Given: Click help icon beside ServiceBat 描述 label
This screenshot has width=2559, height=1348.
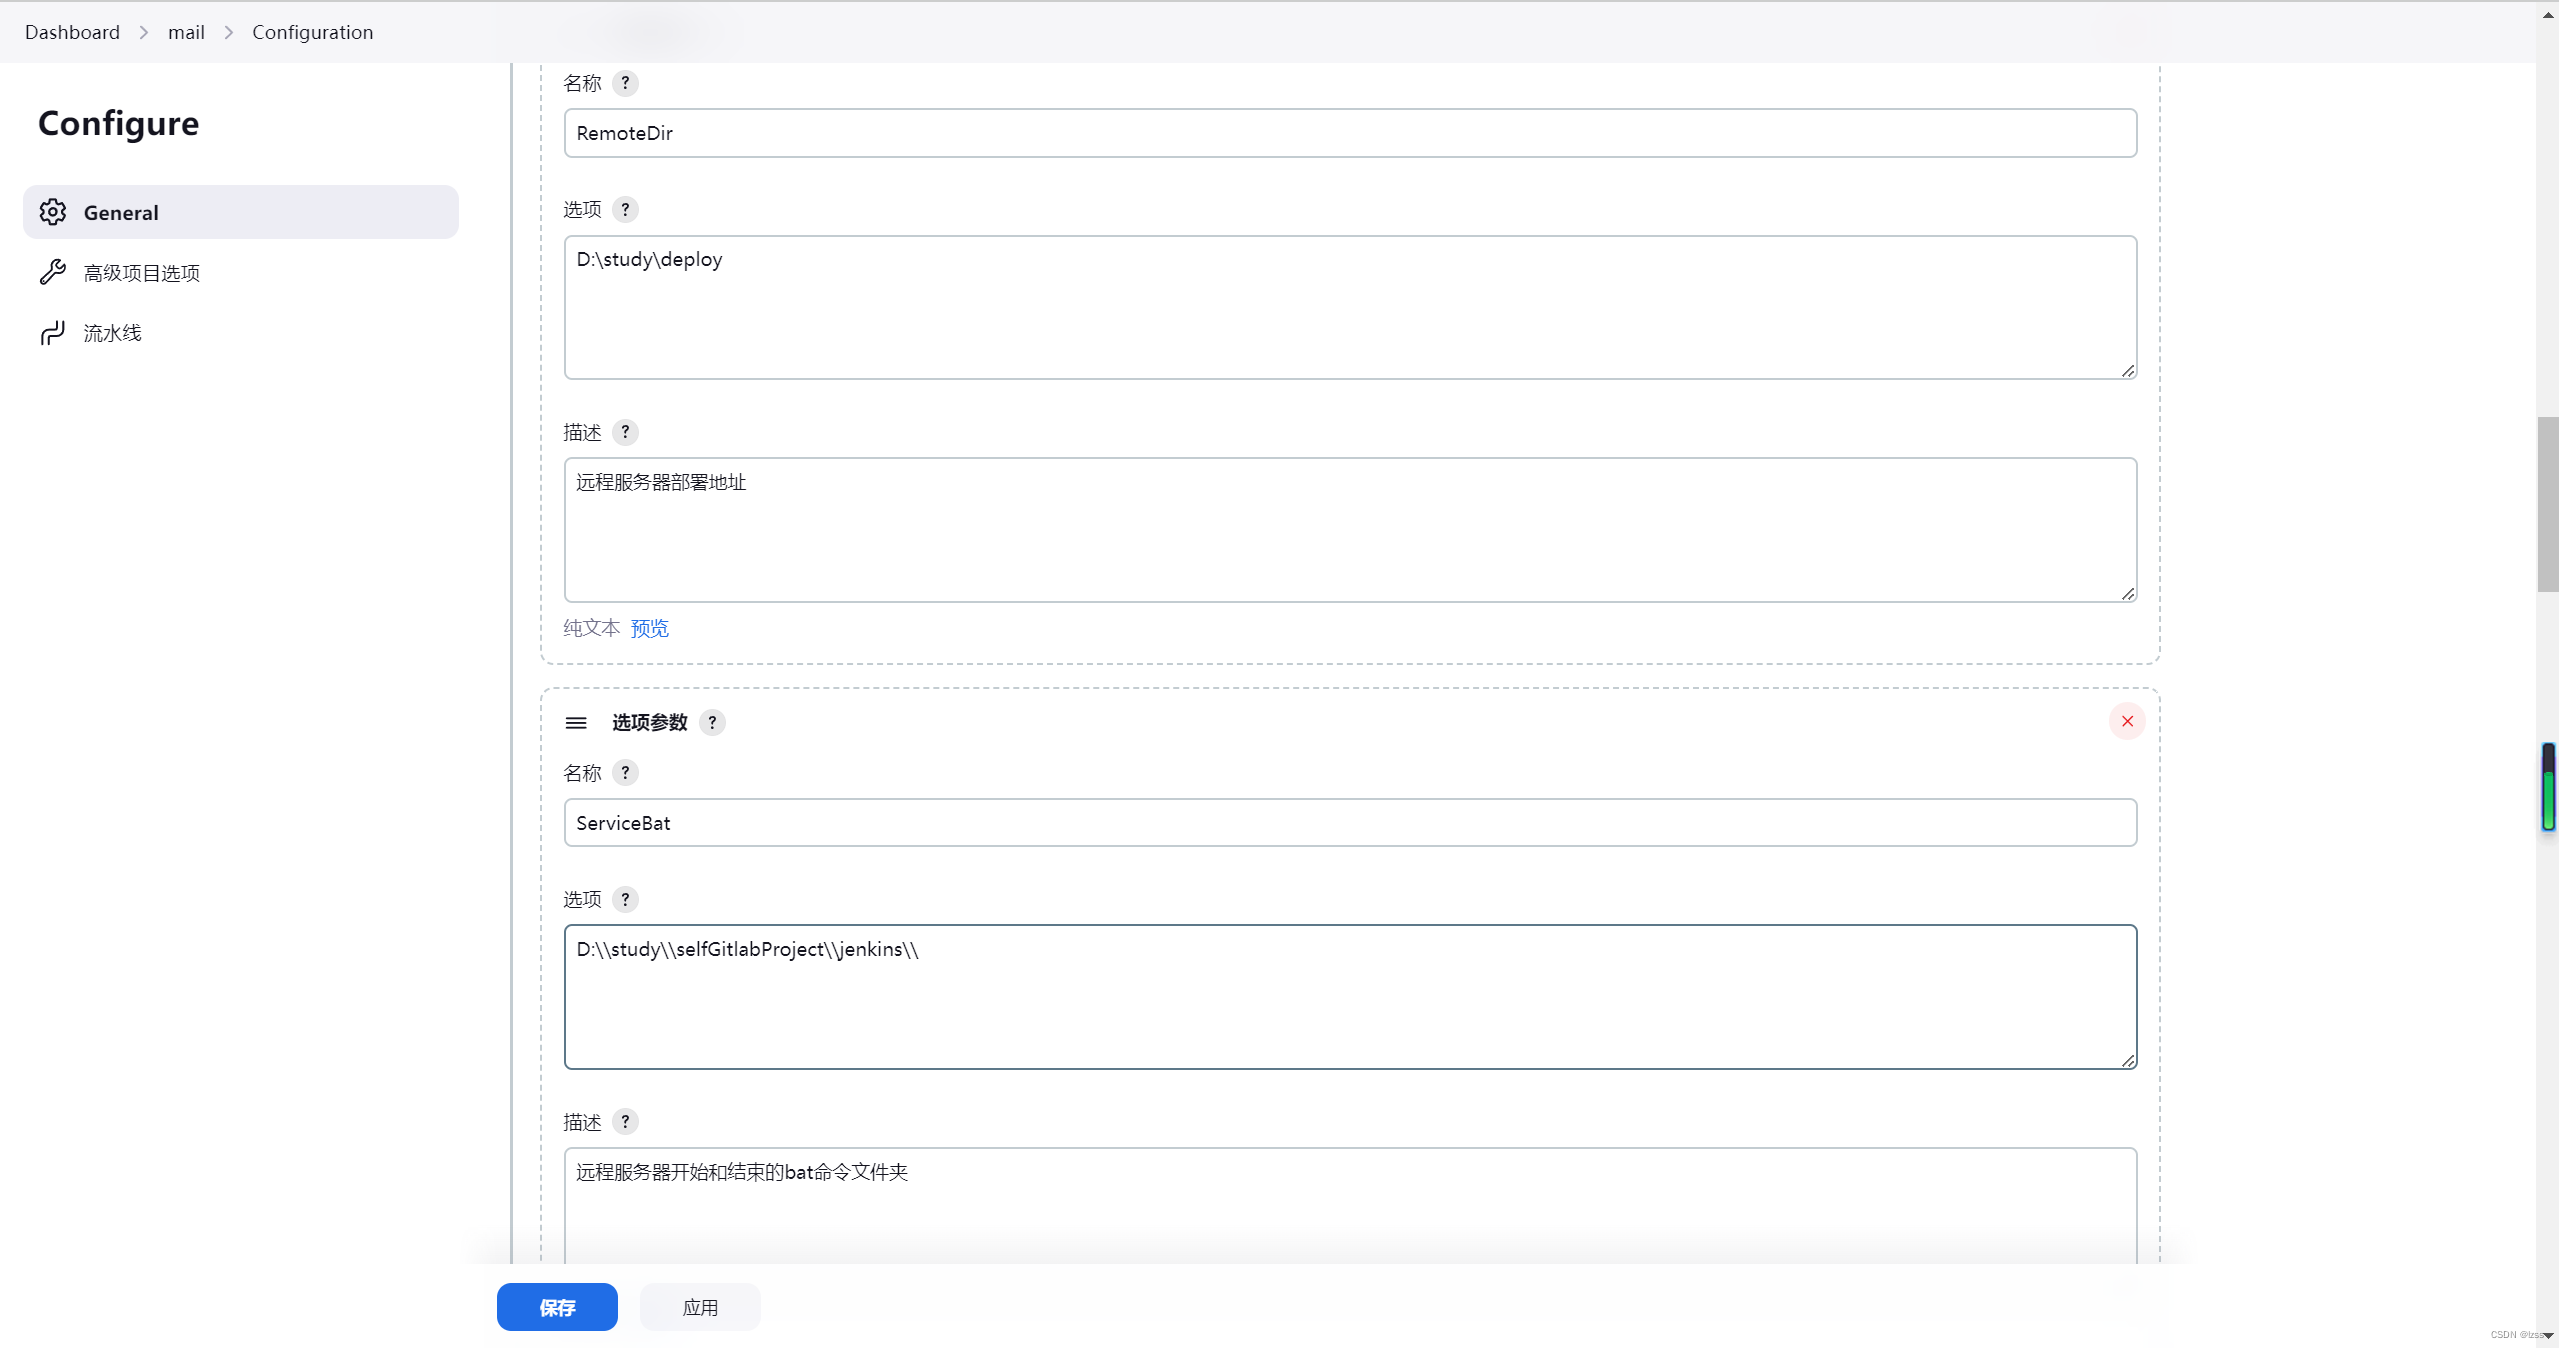Looking at the screenshot, I should pos(625,1122).
